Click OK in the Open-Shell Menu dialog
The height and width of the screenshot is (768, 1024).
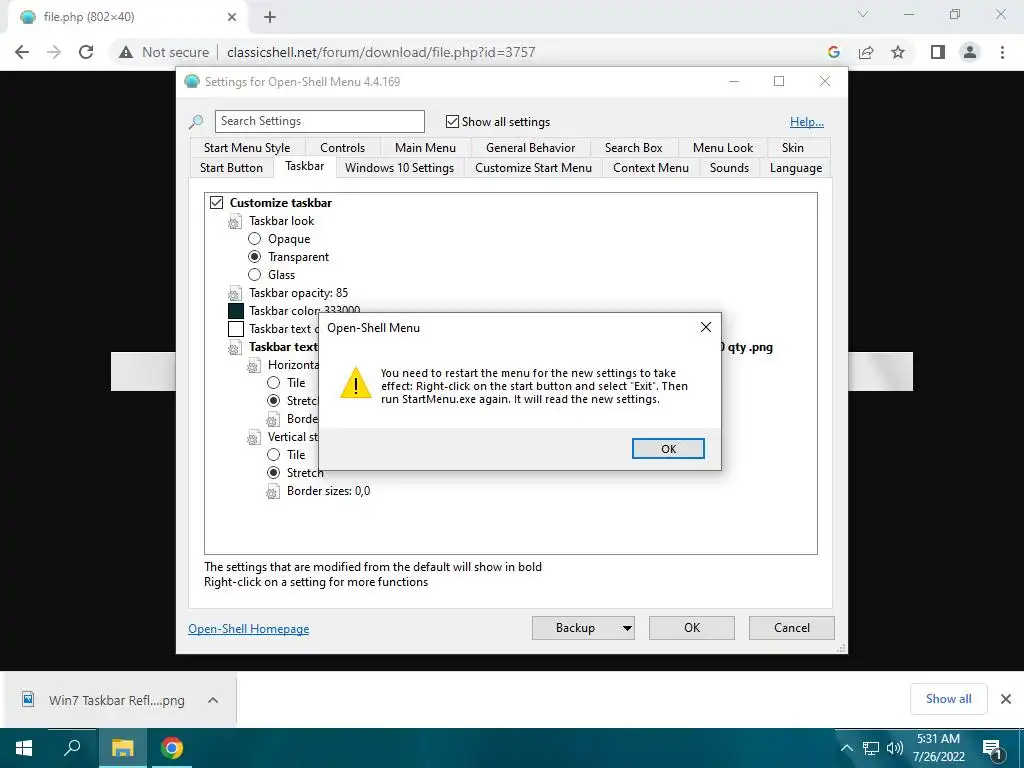[x=668, y=449]
